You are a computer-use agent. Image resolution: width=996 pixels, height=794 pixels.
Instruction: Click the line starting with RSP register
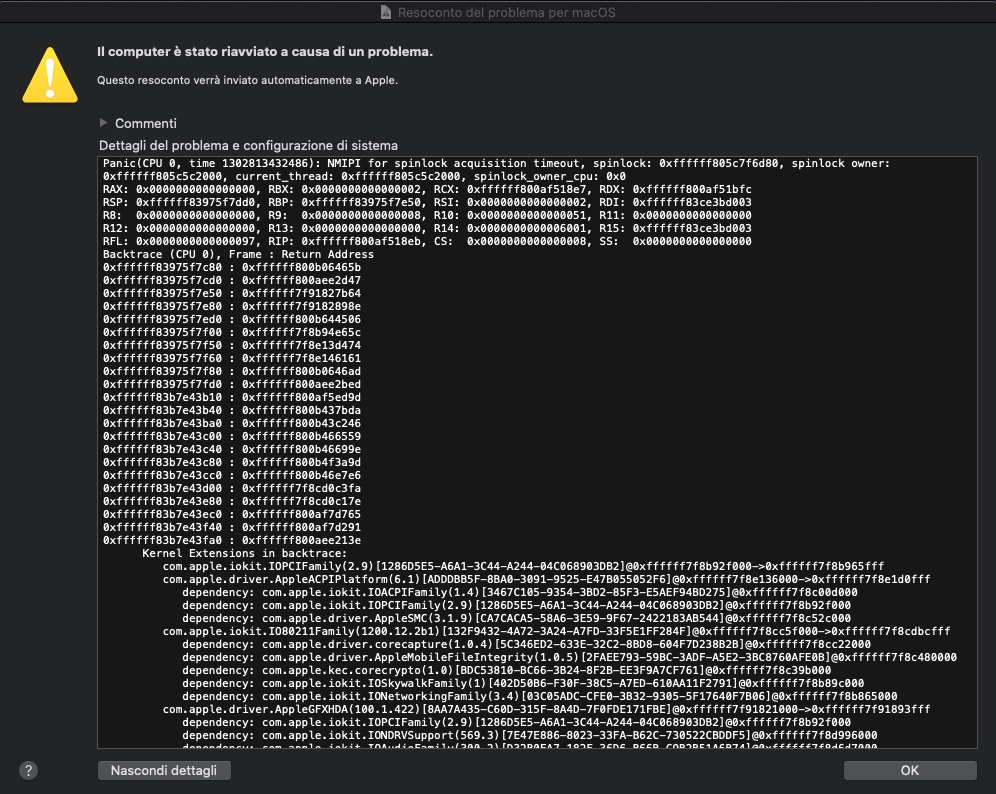coord(427,202)
